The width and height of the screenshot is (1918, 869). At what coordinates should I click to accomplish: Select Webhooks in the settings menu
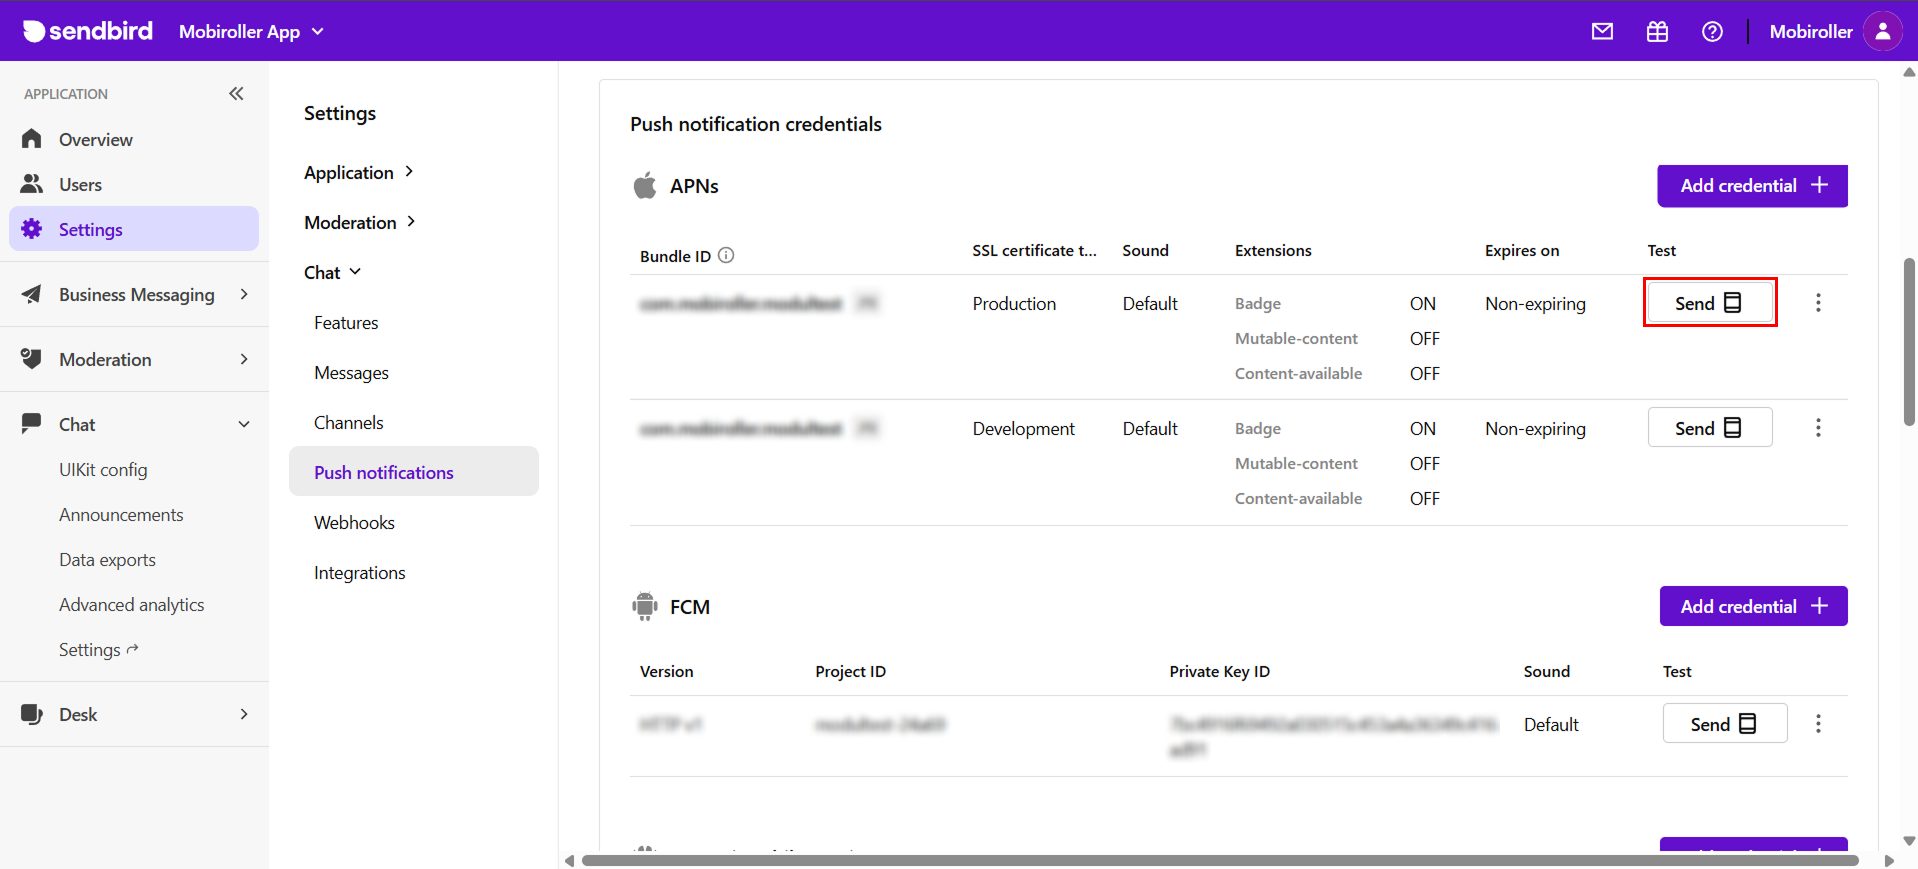354,523
